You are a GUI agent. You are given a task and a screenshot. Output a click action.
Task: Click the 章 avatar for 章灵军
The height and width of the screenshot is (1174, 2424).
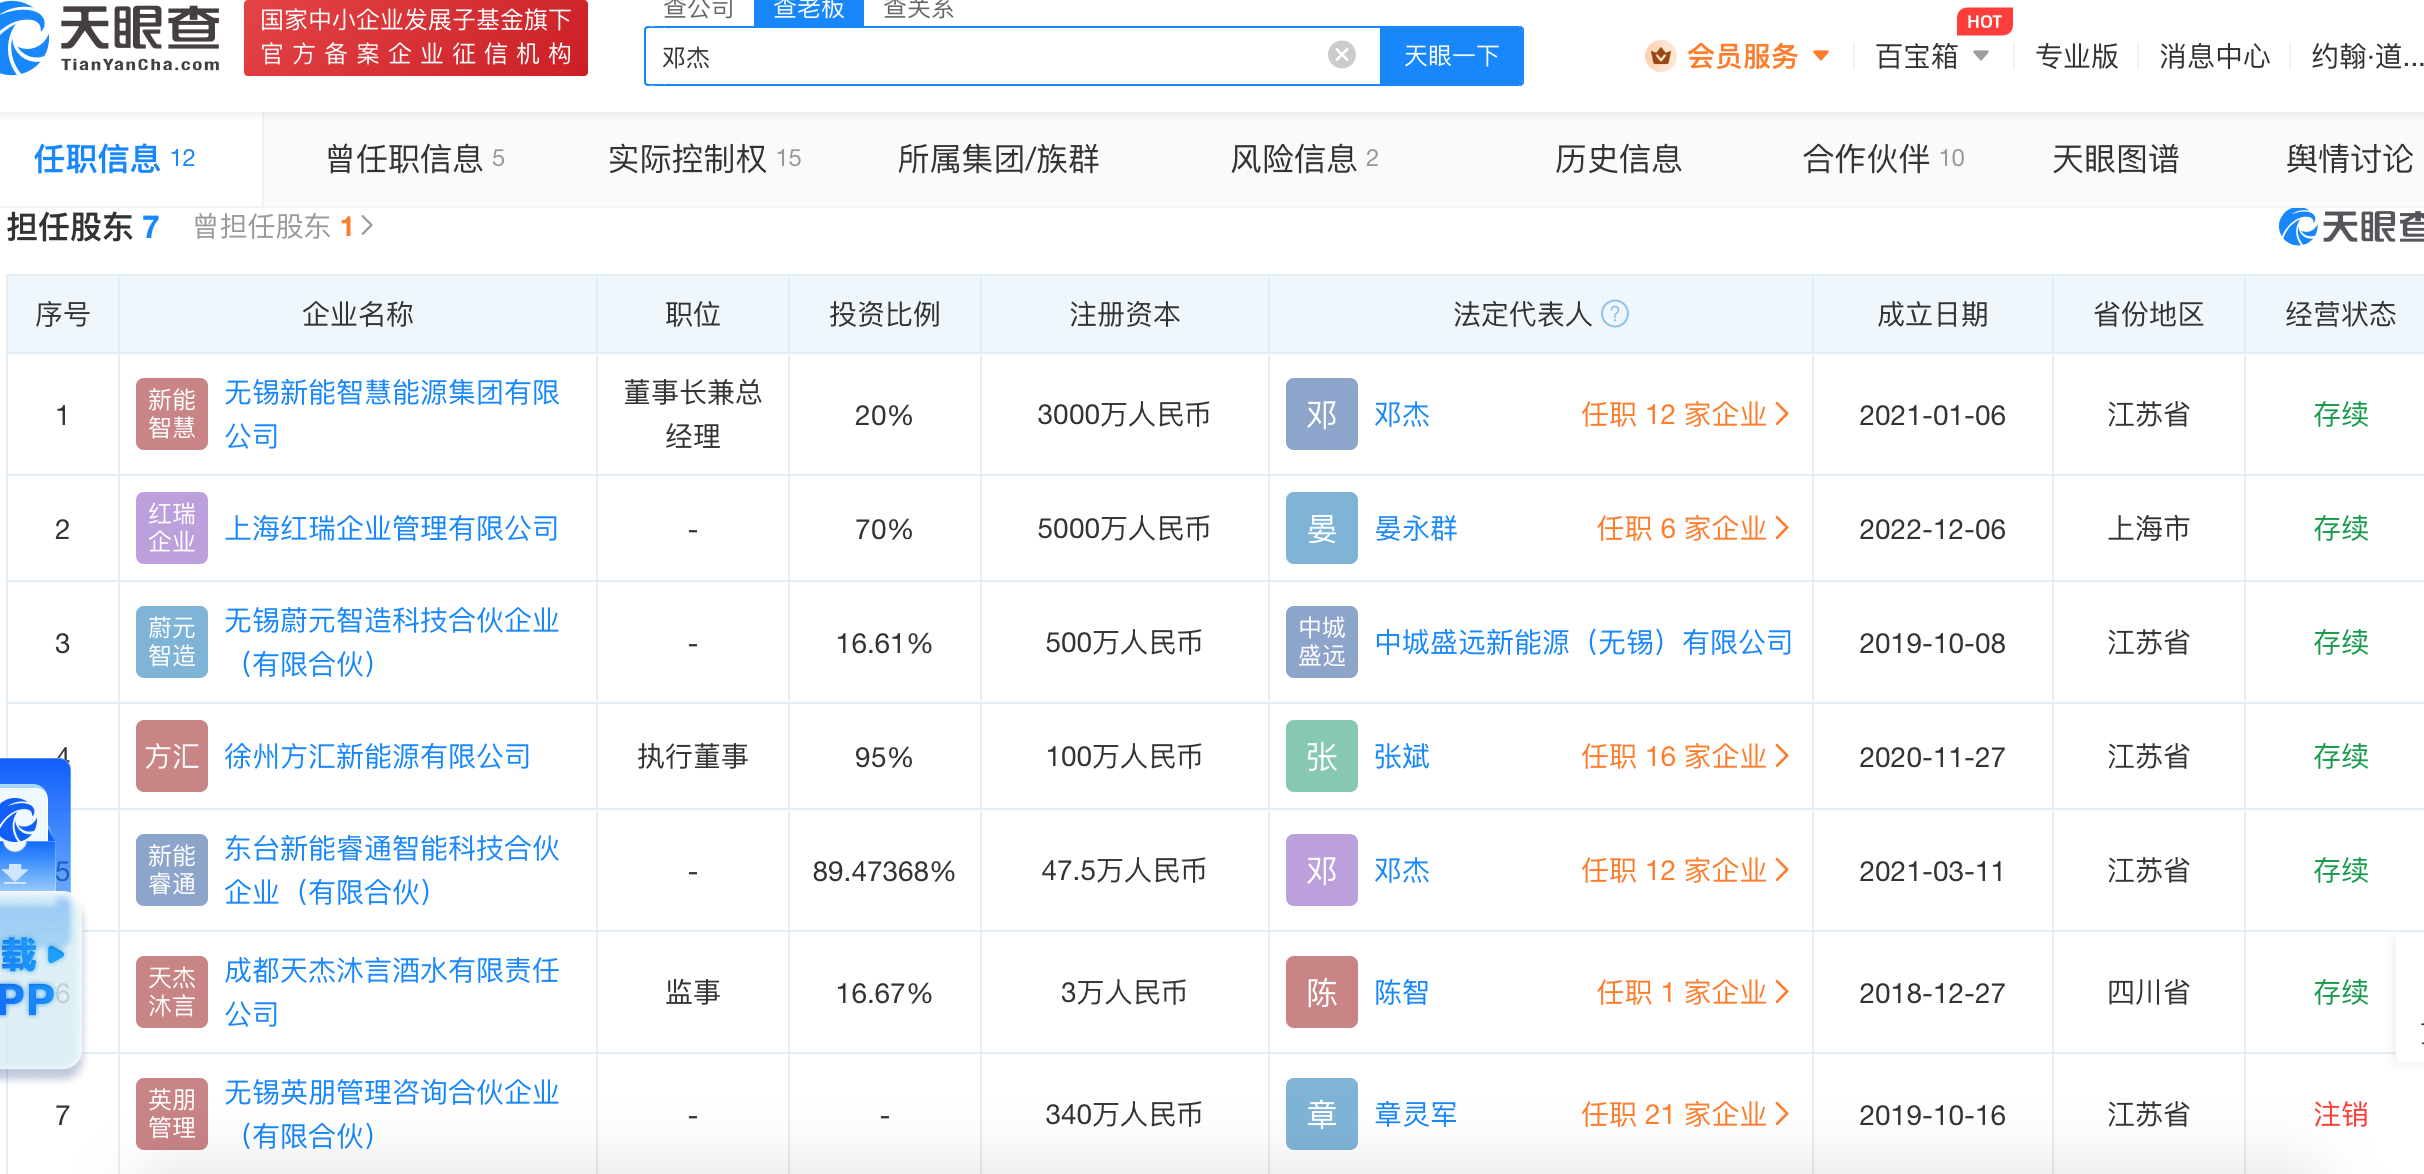coord(1321,1114)
